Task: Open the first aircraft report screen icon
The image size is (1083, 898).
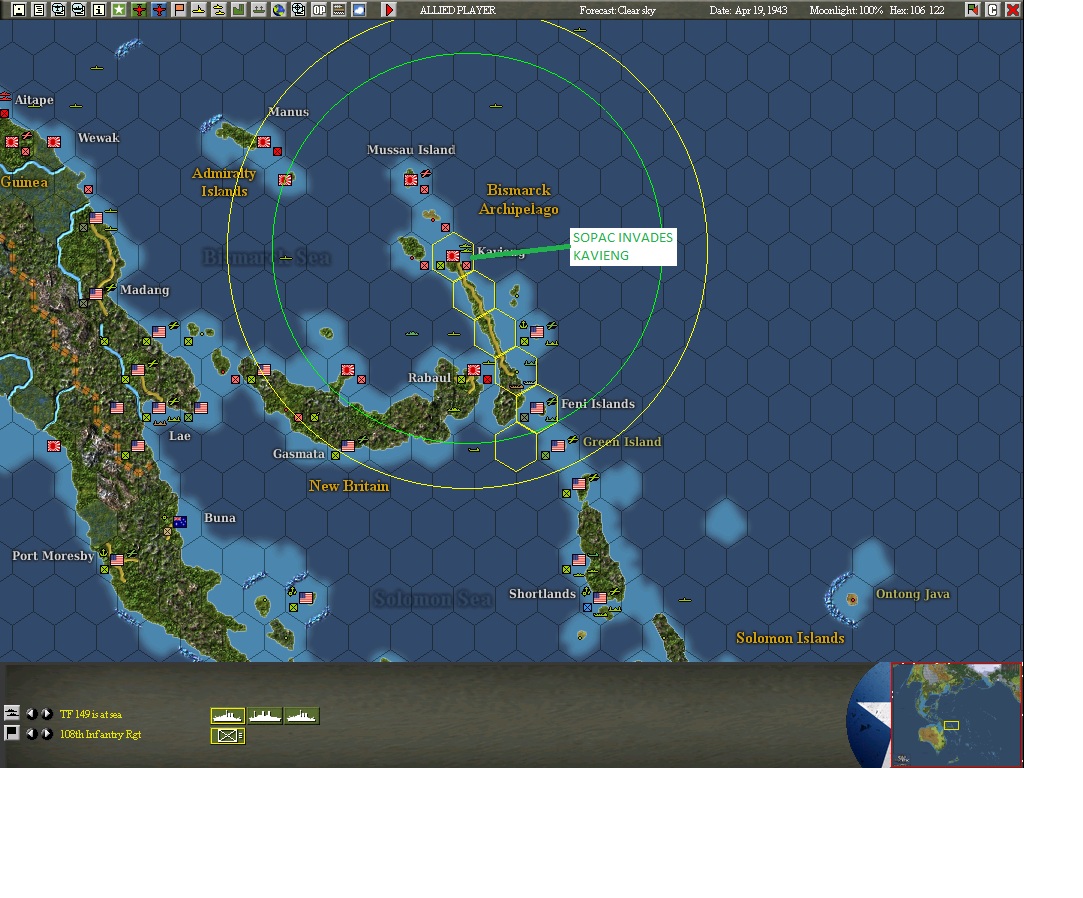Action: click(x=59, y=10)
